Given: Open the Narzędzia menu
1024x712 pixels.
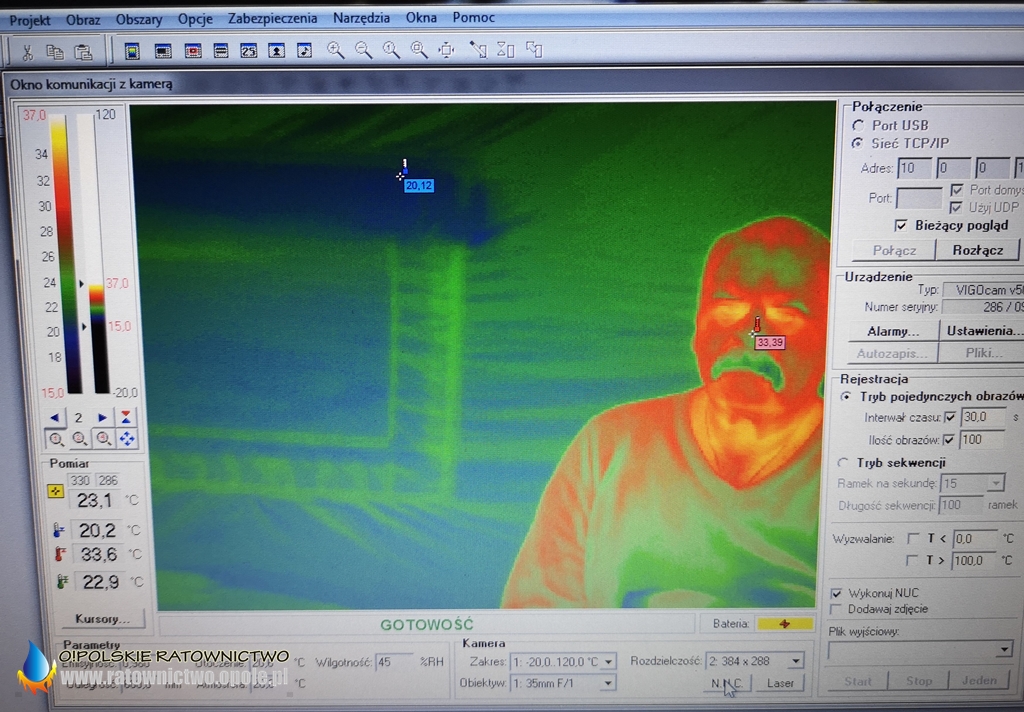Looking at the screenshot, I should coord(361,18).
